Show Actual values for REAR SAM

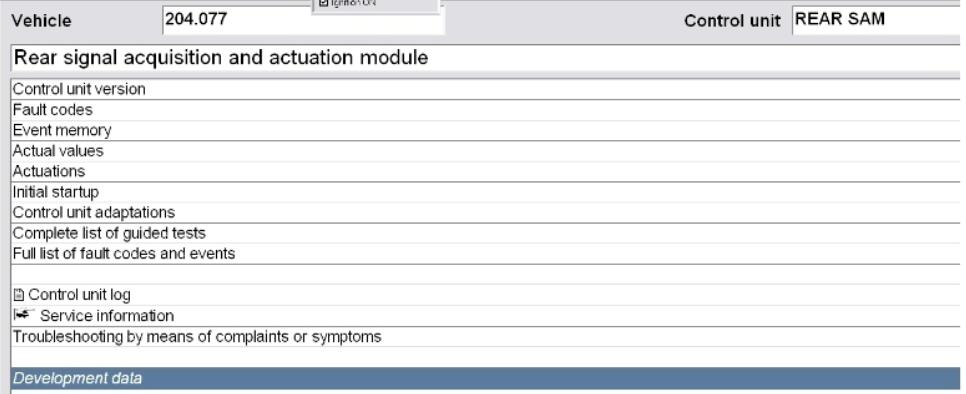(485, 151)
